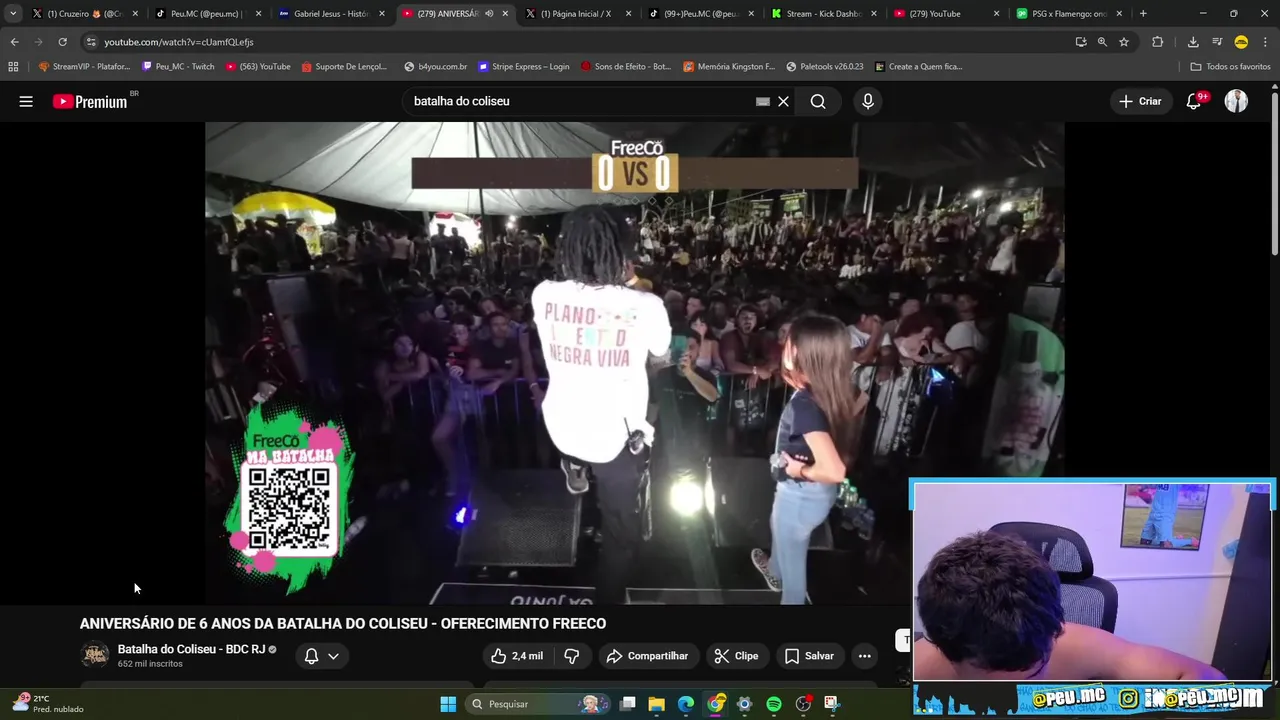
Task: Switch to Página Inicial / X tab
Action: [576, 14]
